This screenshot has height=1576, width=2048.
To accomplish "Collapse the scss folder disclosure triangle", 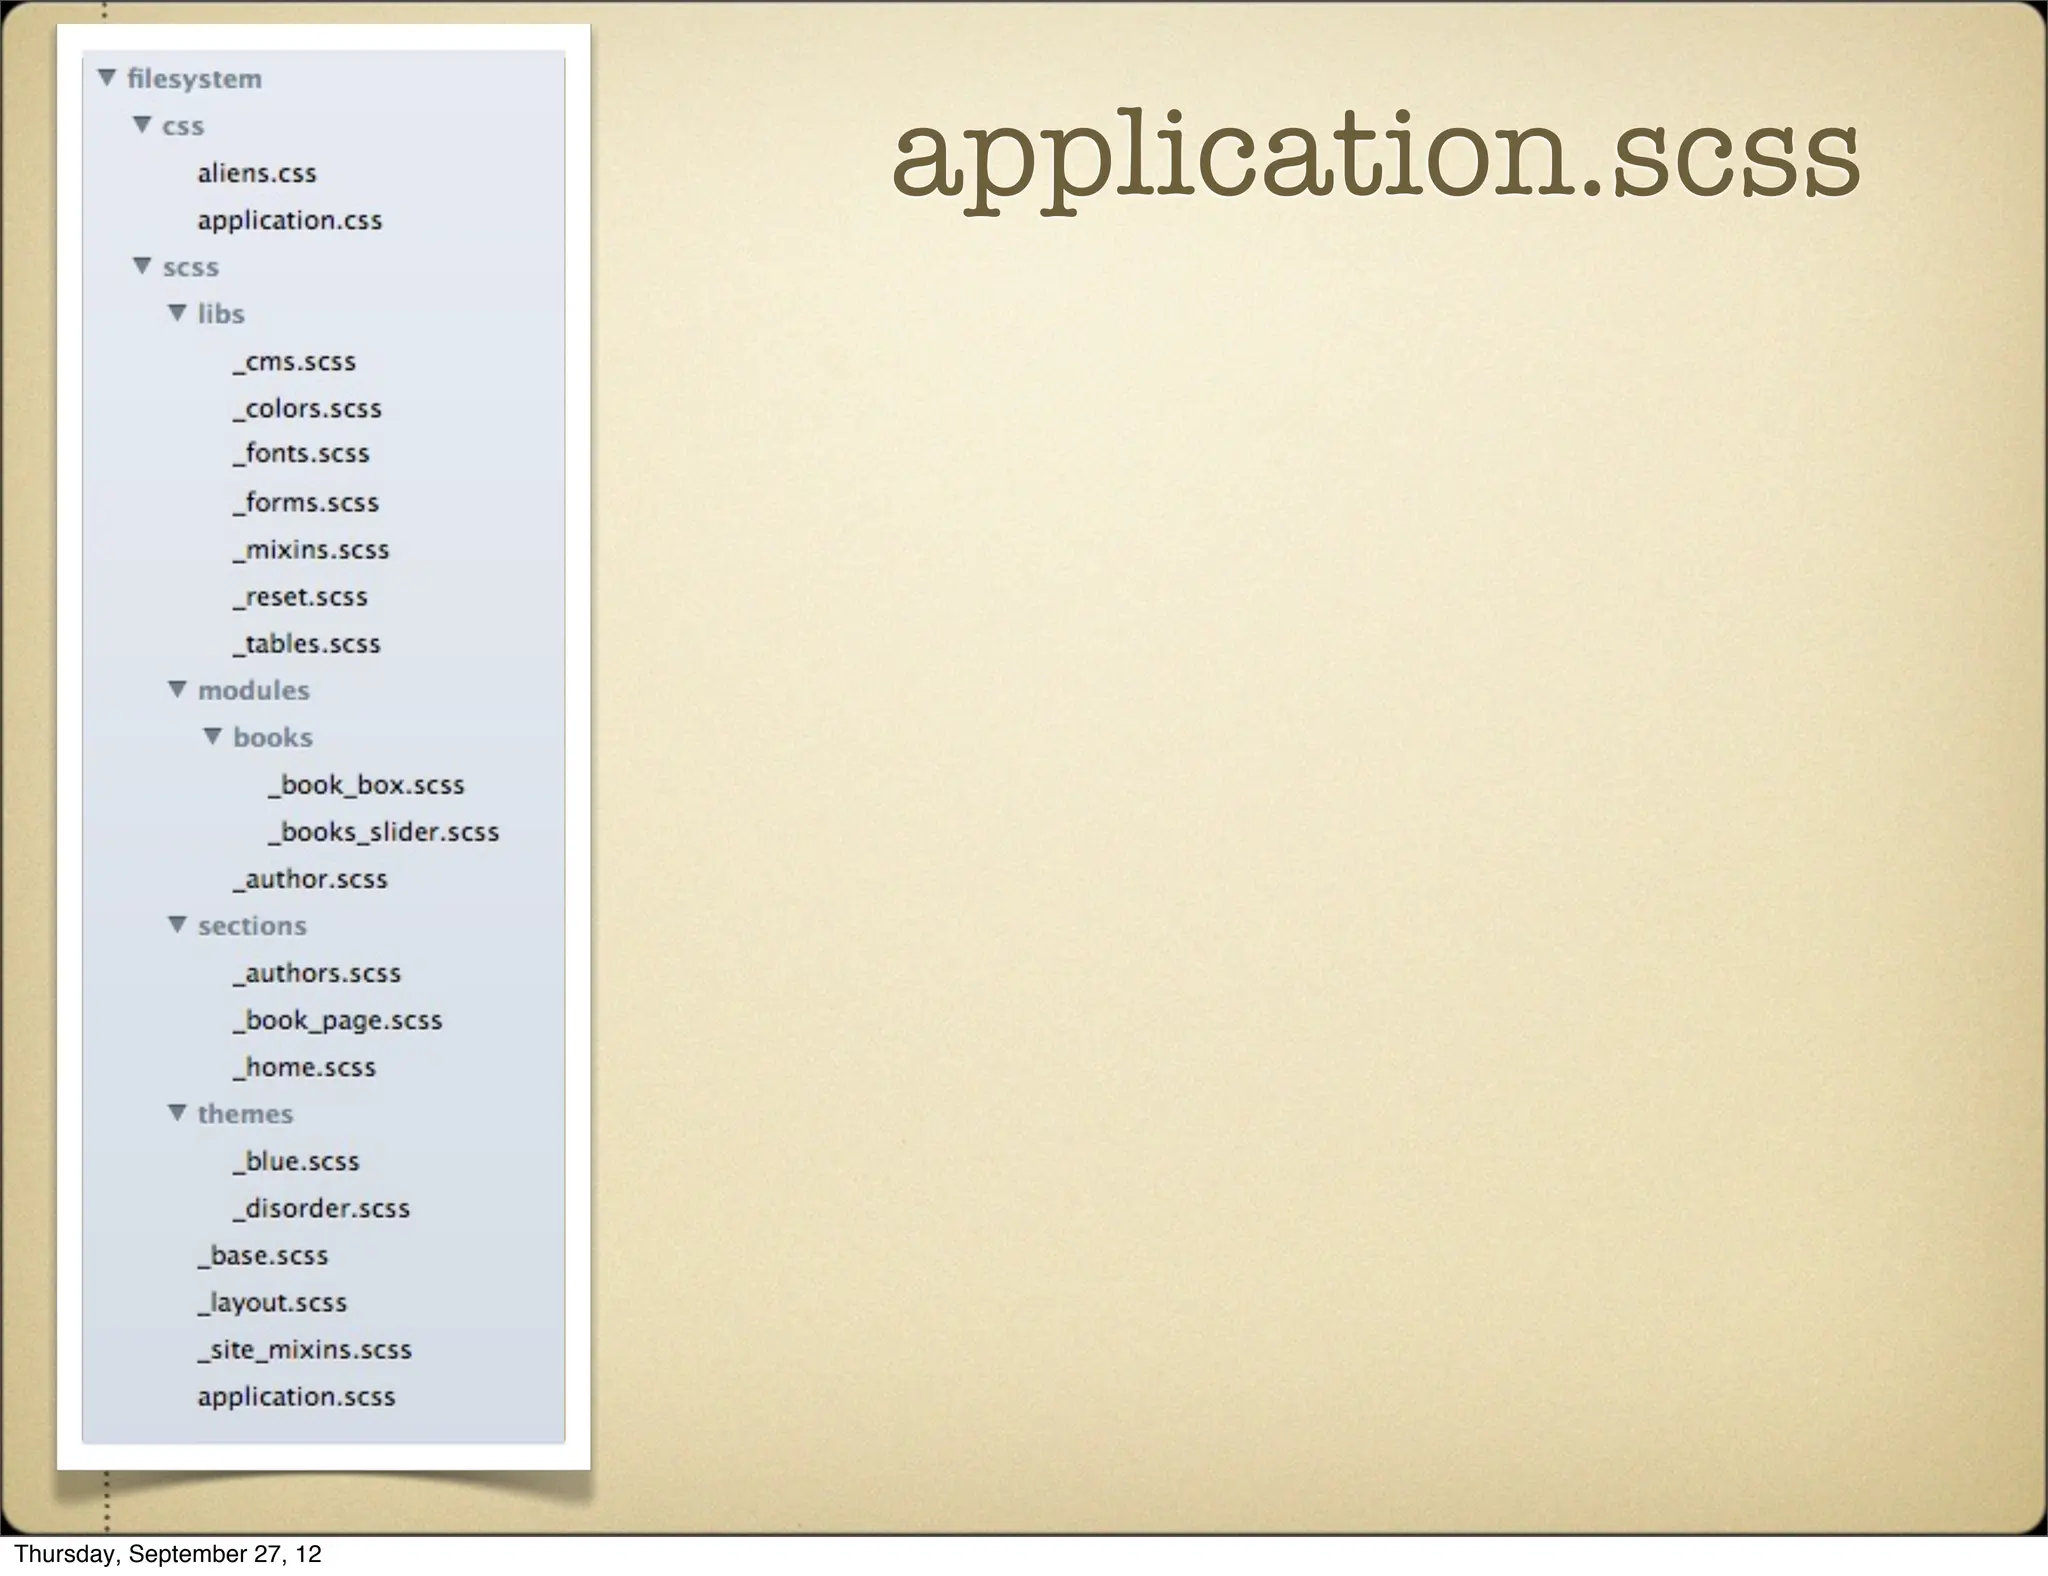I will pos(143,265).
